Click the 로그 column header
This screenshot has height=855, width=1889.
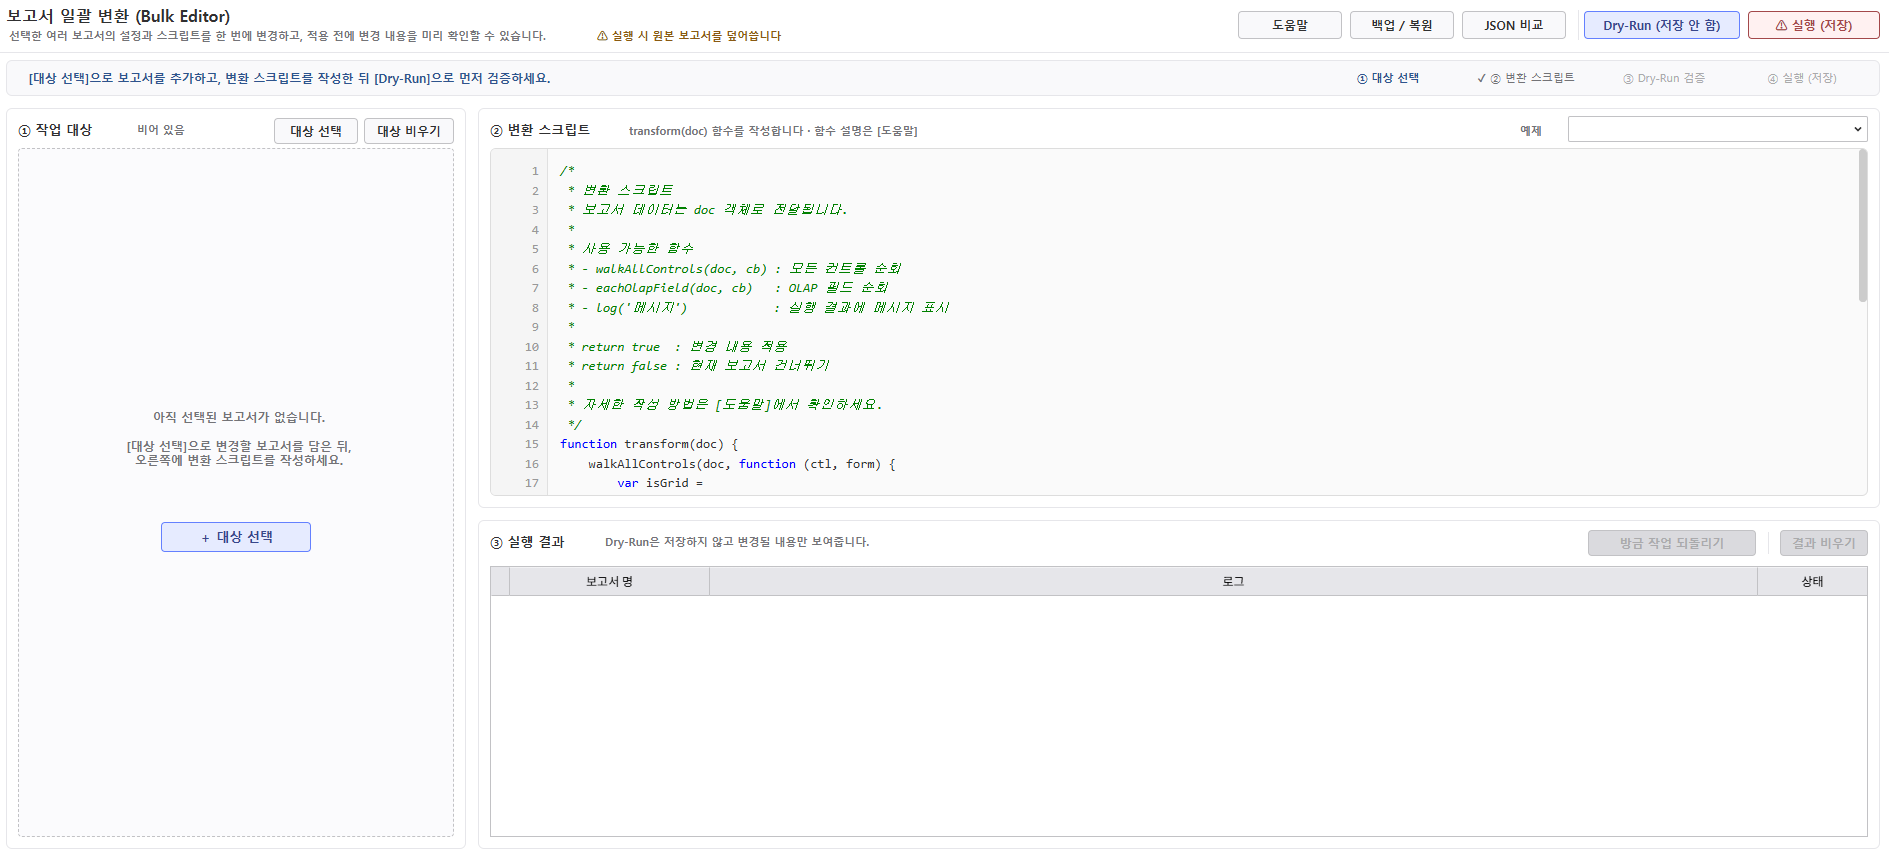click(x=1233, y=581)
